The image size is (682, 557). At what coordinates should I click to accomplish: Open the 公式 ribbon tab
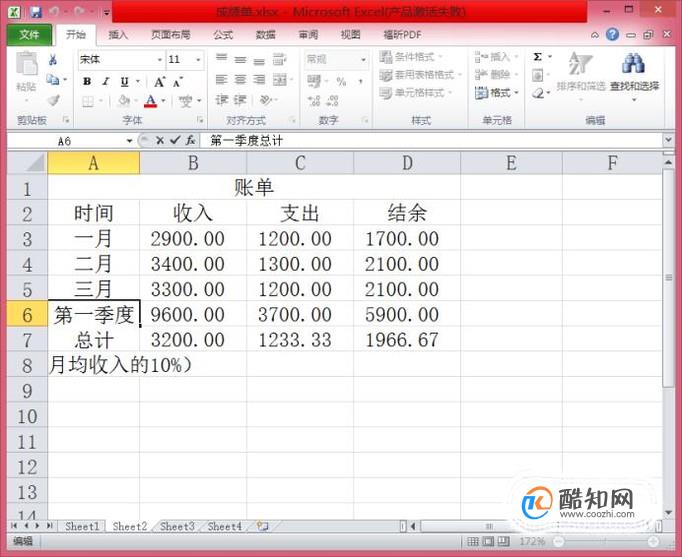click(223, 35)
